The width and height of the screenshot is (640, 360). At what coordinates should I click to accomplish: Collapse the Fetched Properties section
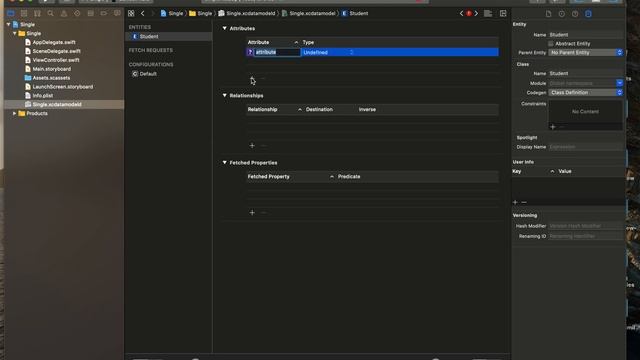(224, 162)
